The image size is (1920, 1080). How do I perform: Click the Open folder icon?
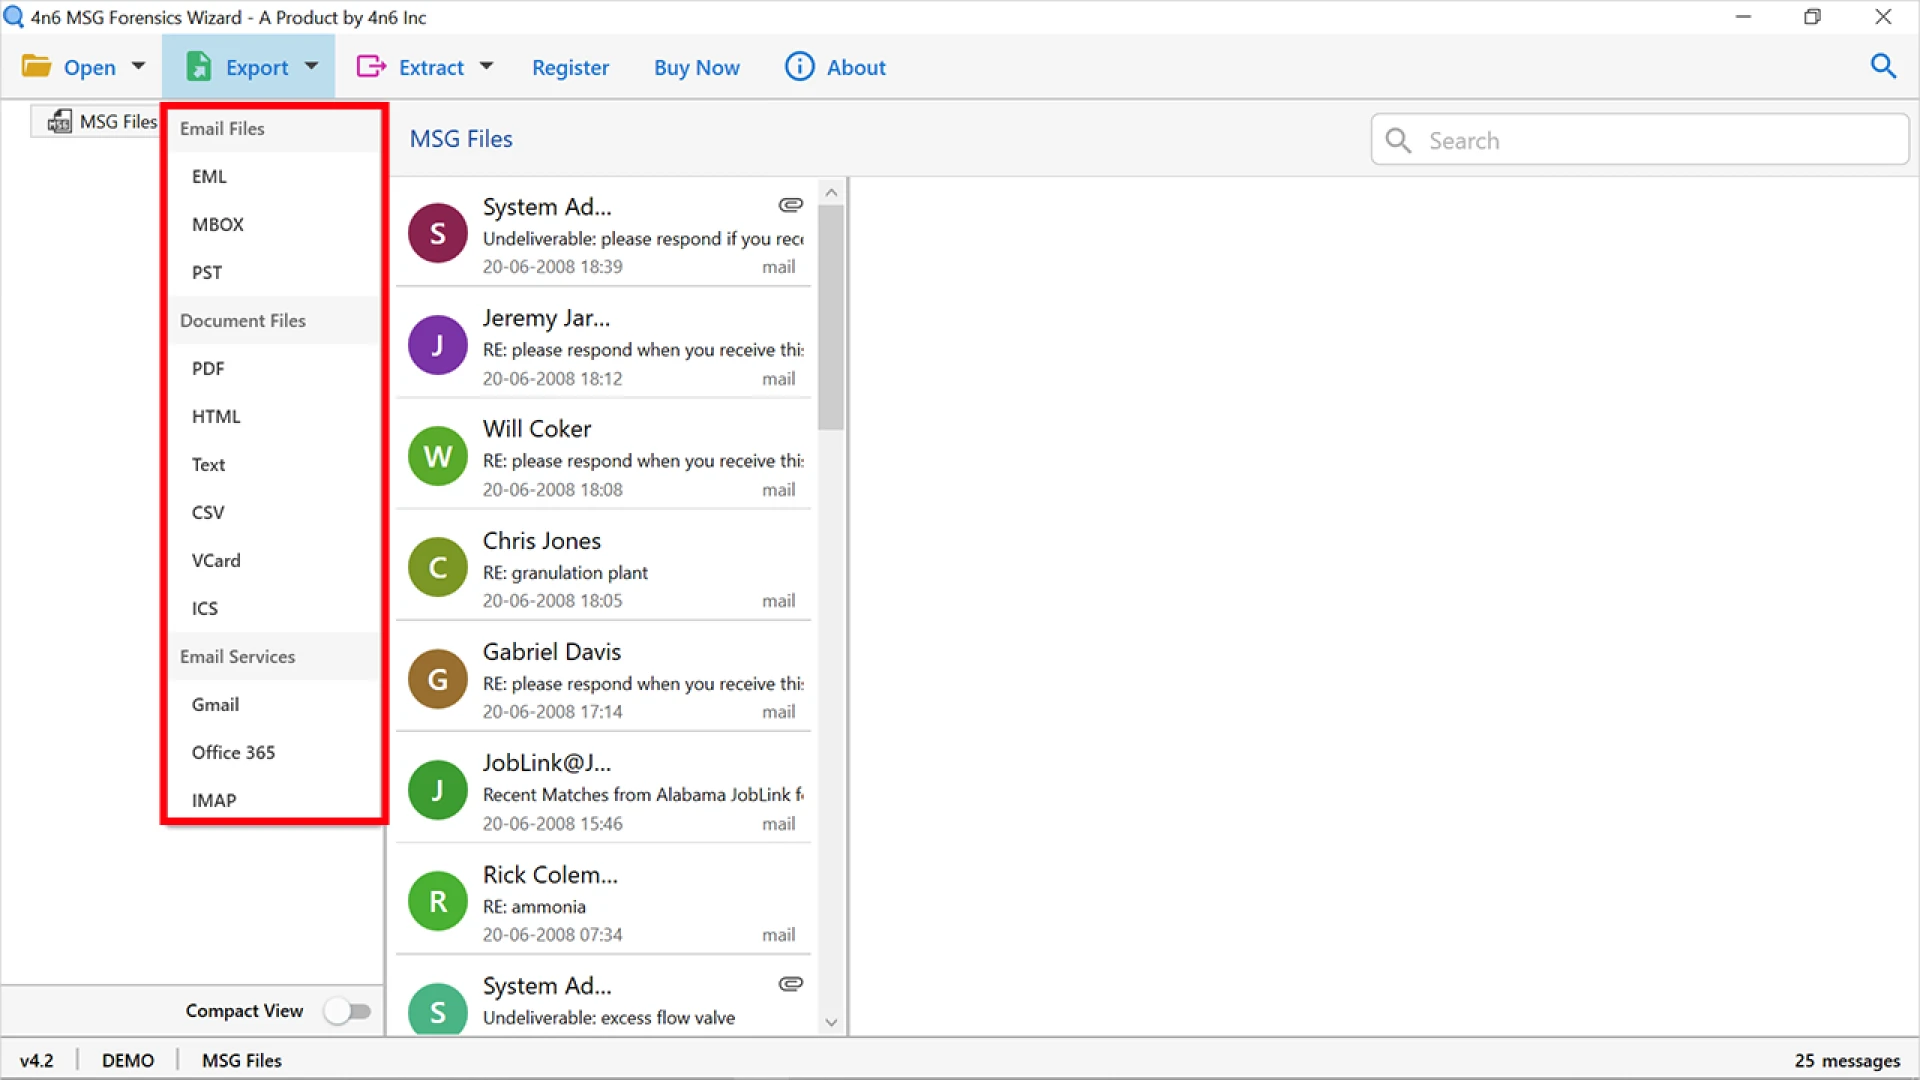point(37,66)
